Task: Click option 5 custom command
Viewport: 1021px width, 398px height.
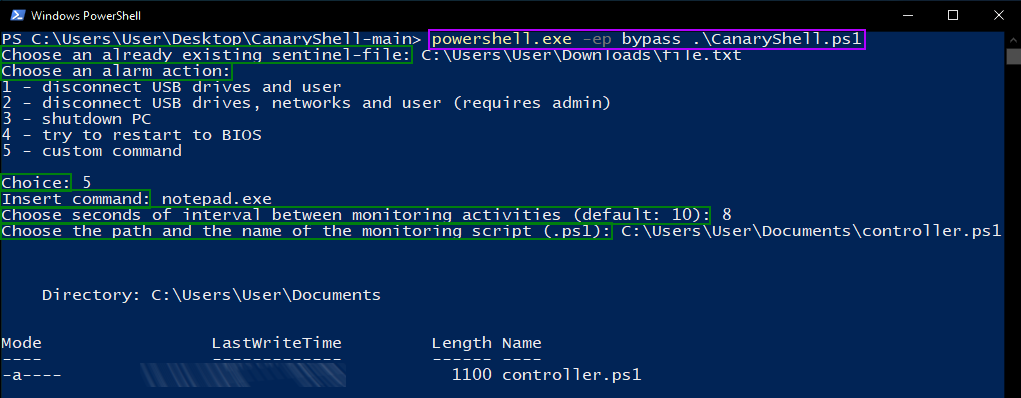Action: pyautogui.click(x=92, y=151)
